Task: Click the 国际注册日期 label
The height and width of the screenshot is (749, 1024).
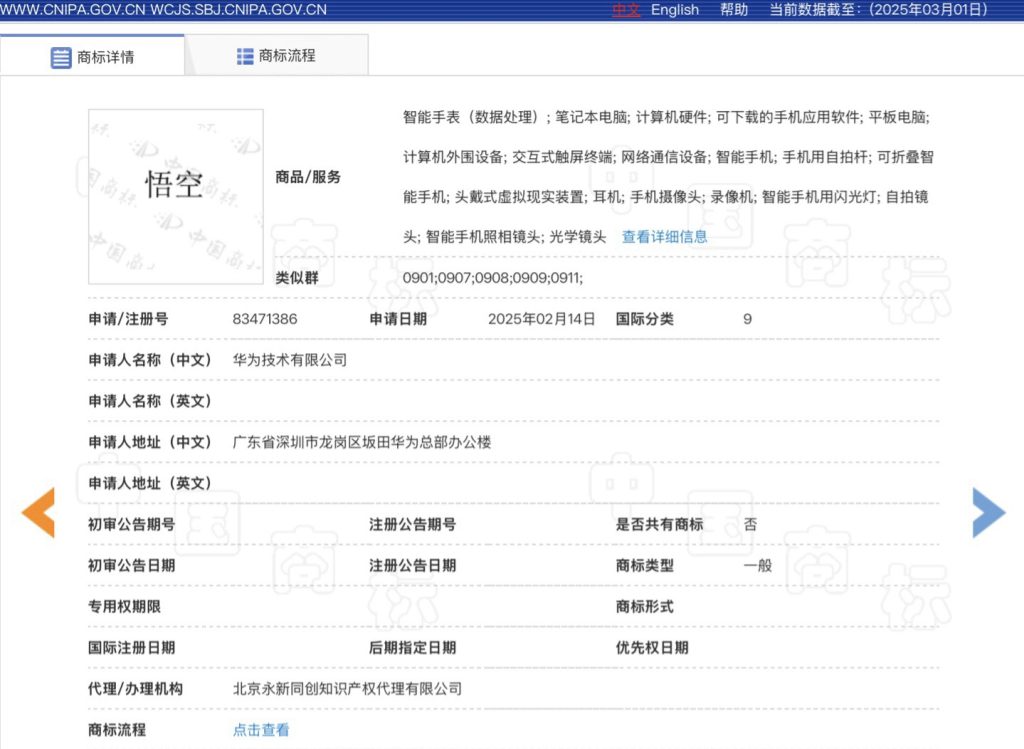Action: (x=131, y=648)
